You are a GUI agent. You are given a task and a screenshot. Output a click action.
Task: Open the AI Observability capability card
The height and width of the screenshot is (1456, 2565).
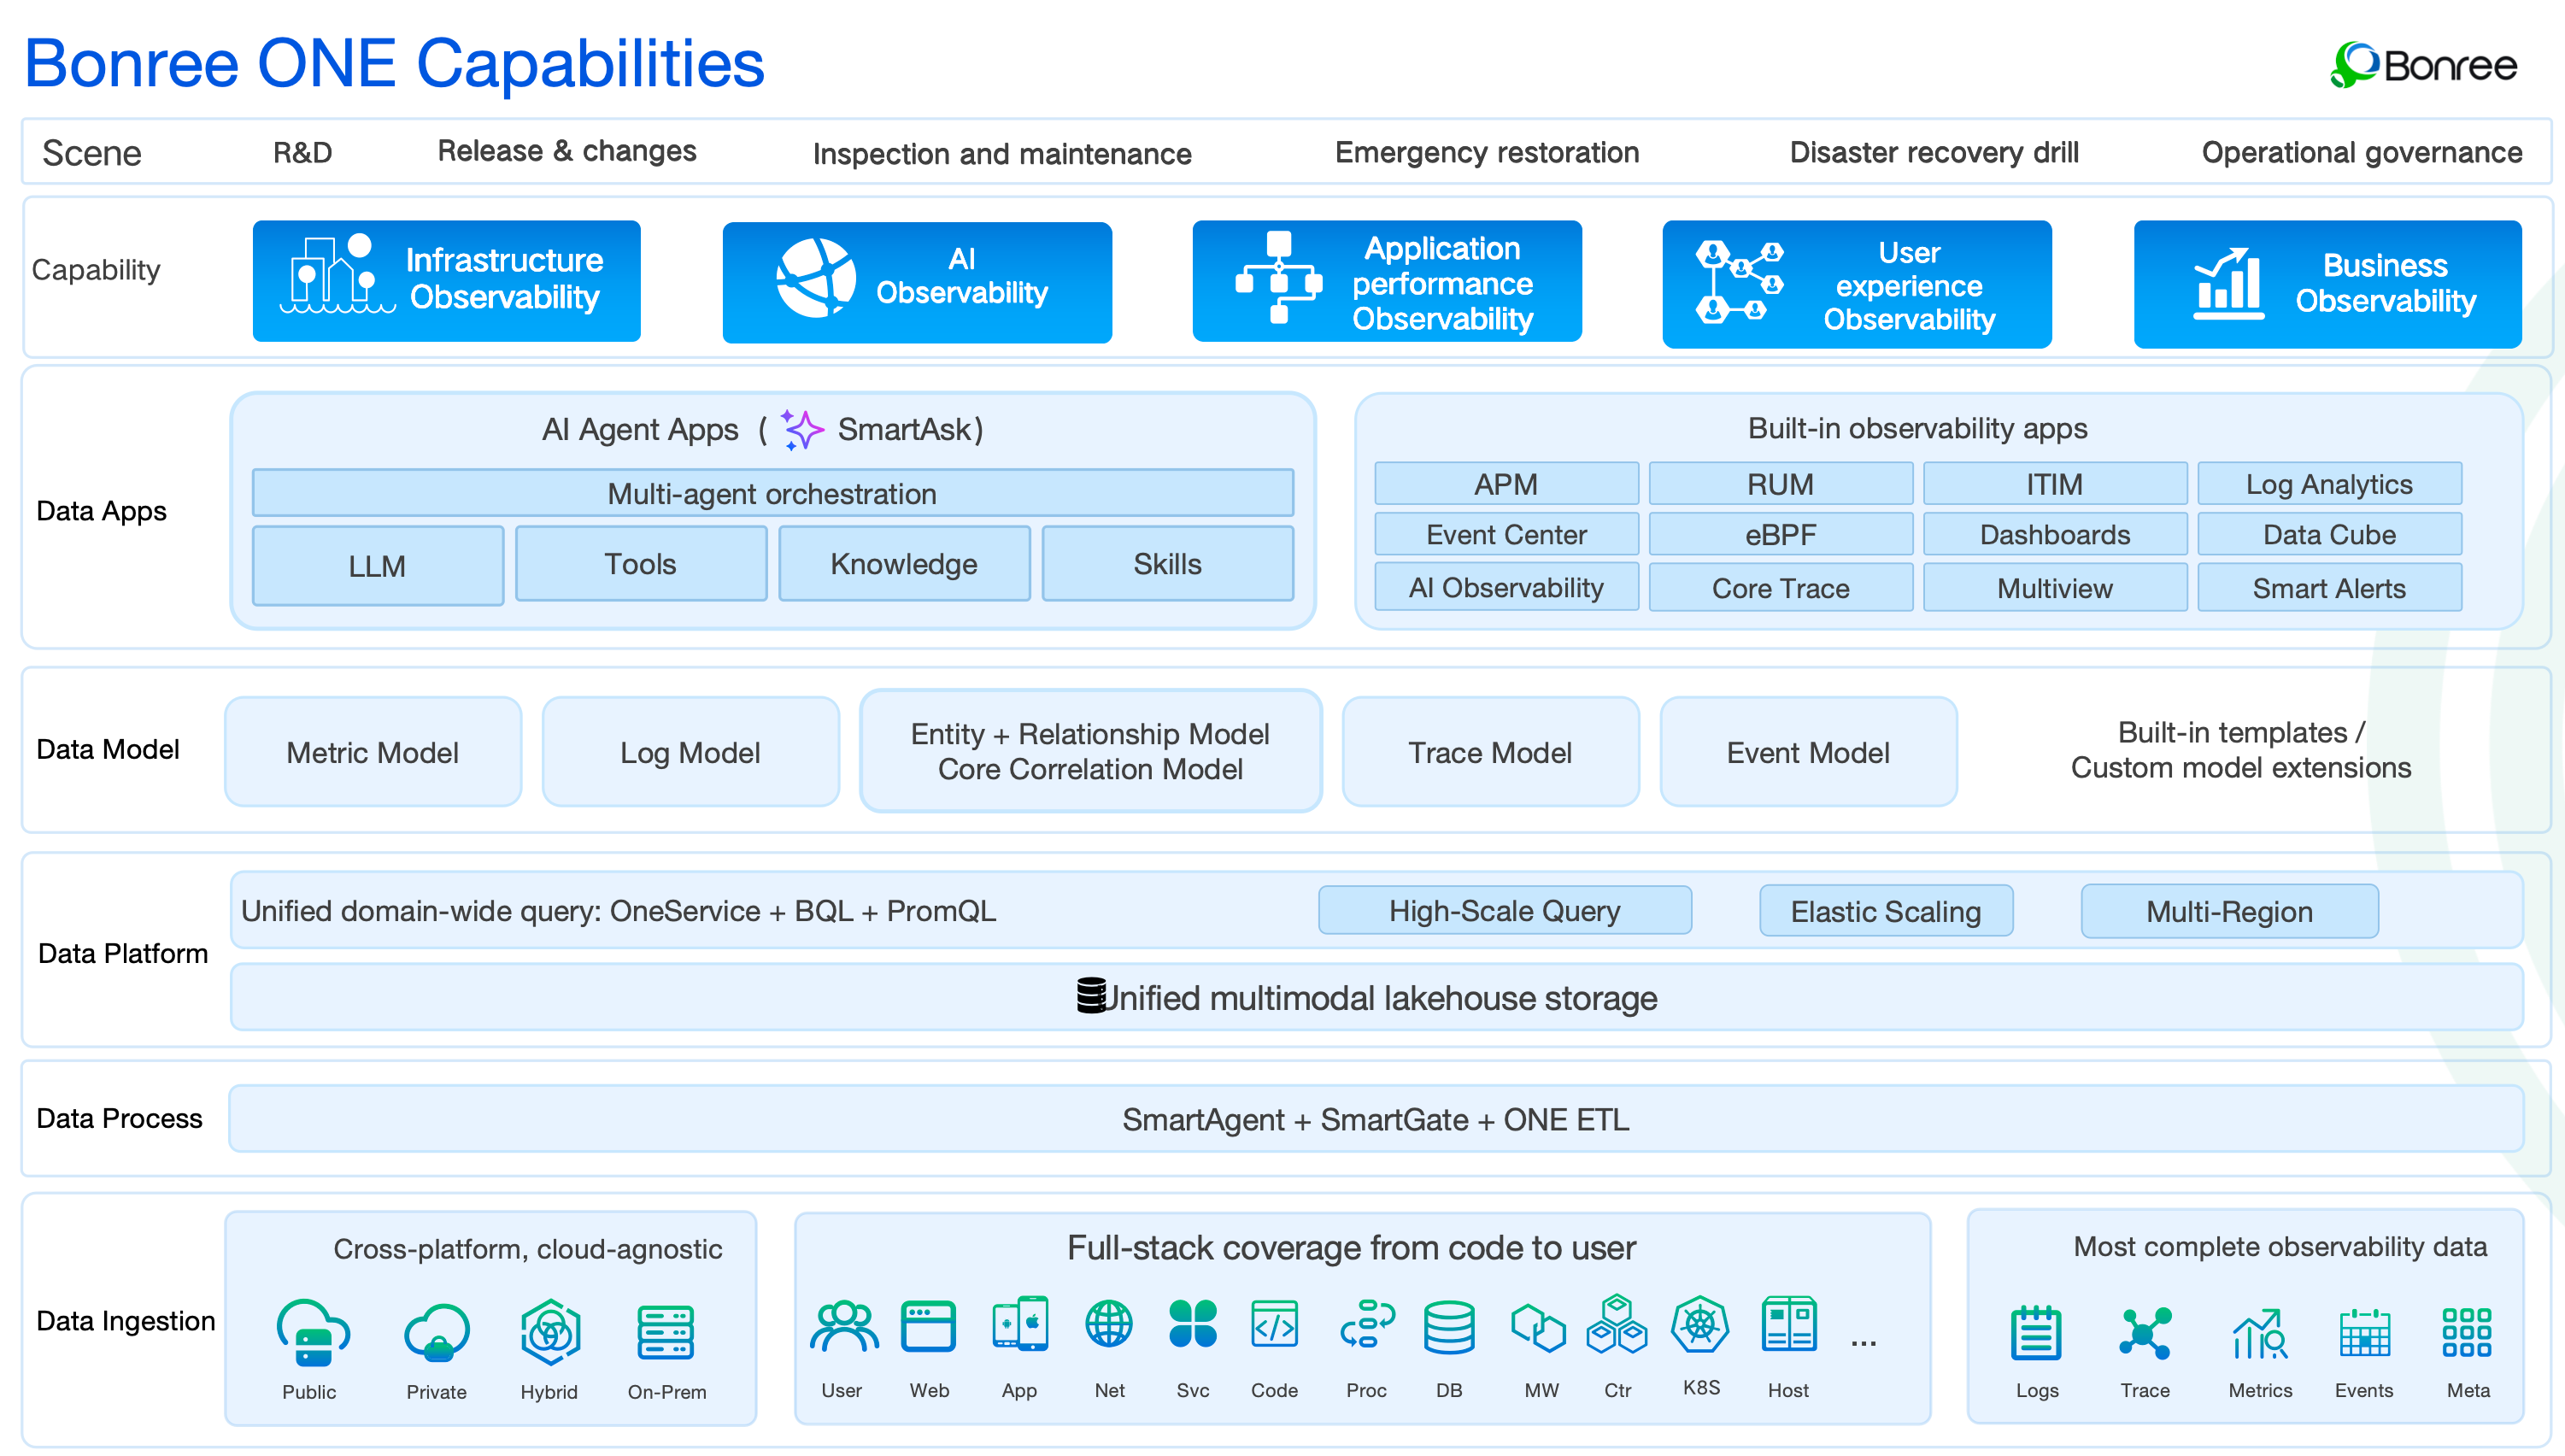[917, 282]
